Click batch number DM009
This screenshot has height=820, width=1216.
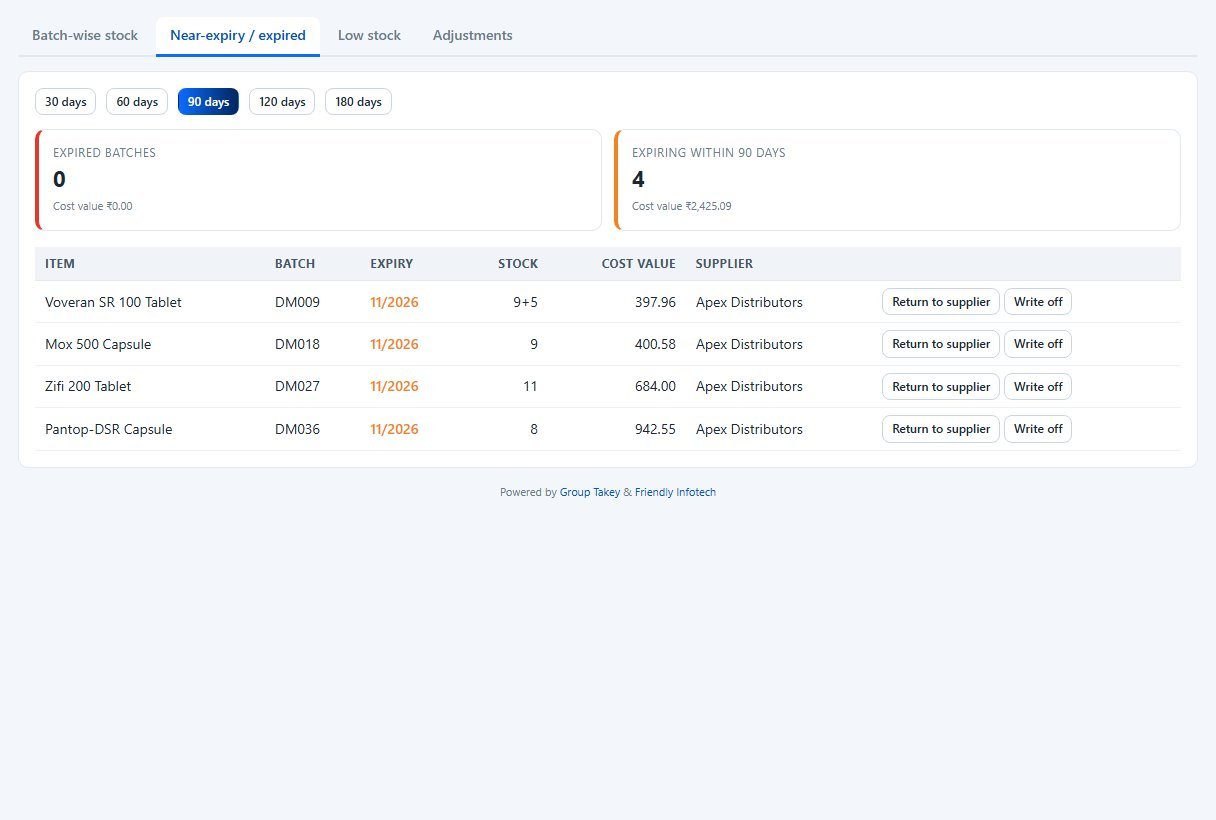tap(298, 302)
